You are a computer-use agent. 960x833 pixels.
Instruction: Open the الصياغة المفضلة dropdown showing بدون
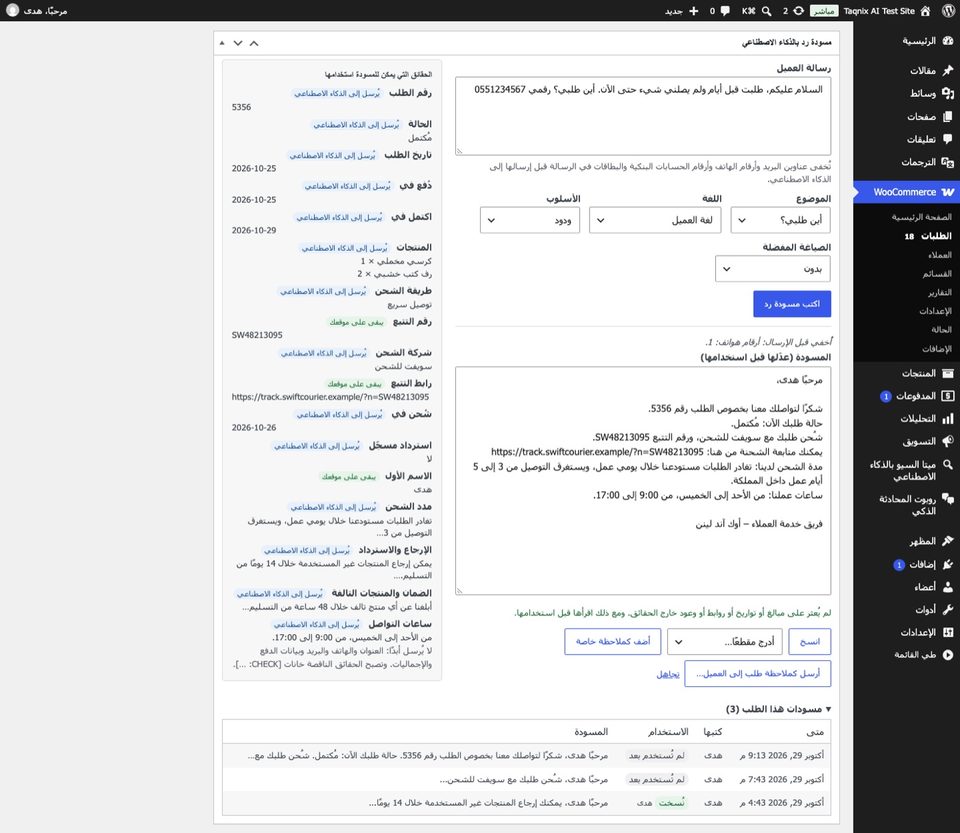click(x=773, y=269)
